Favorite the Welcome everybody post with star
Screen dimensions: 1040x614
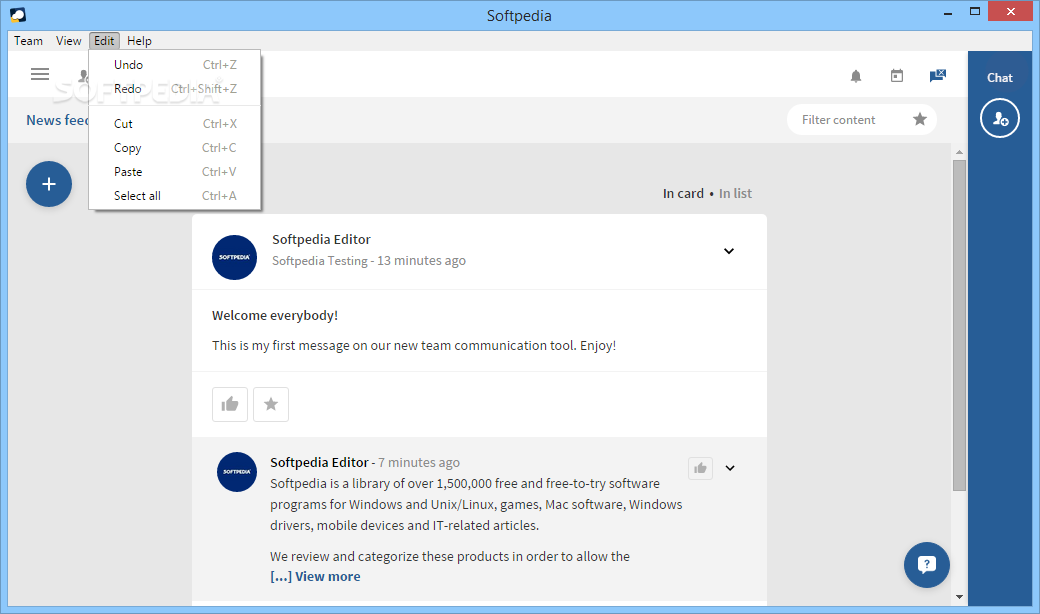tap(271, 404)
